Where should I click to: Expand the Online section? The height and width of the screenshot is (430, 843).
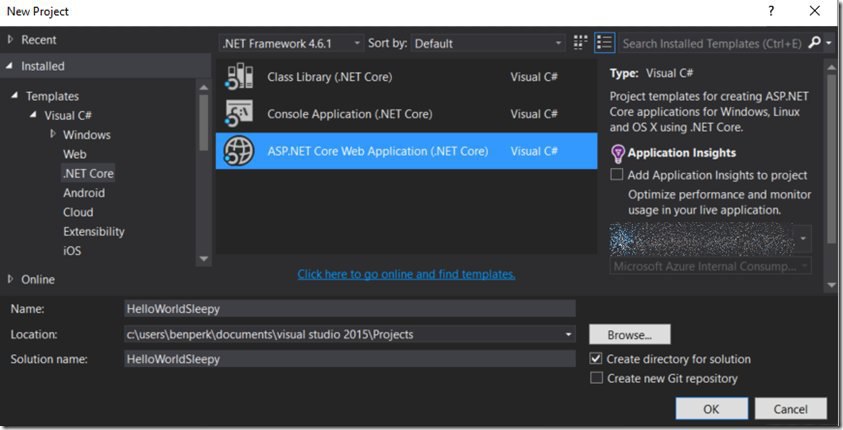(x=10, y=279)
